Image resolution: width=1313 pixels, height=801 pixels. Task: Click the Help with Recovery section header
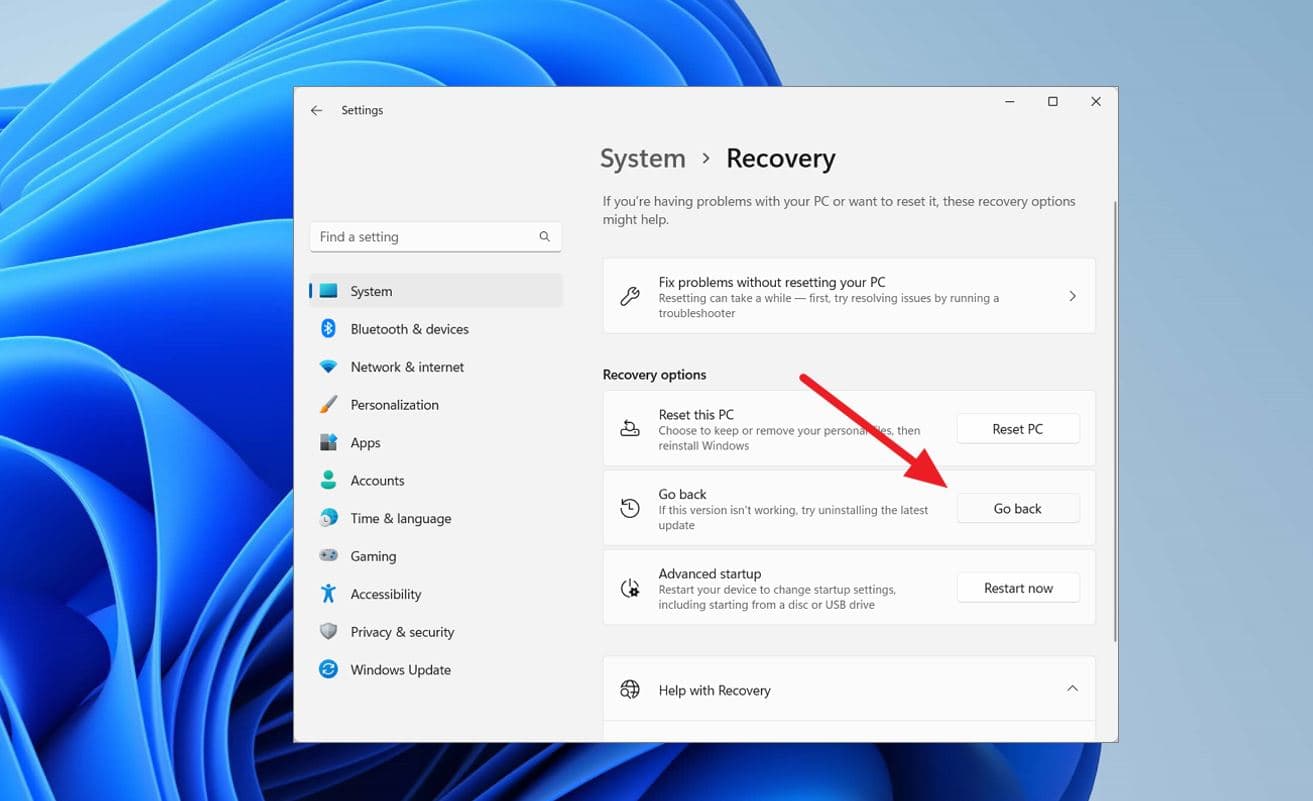849,689
